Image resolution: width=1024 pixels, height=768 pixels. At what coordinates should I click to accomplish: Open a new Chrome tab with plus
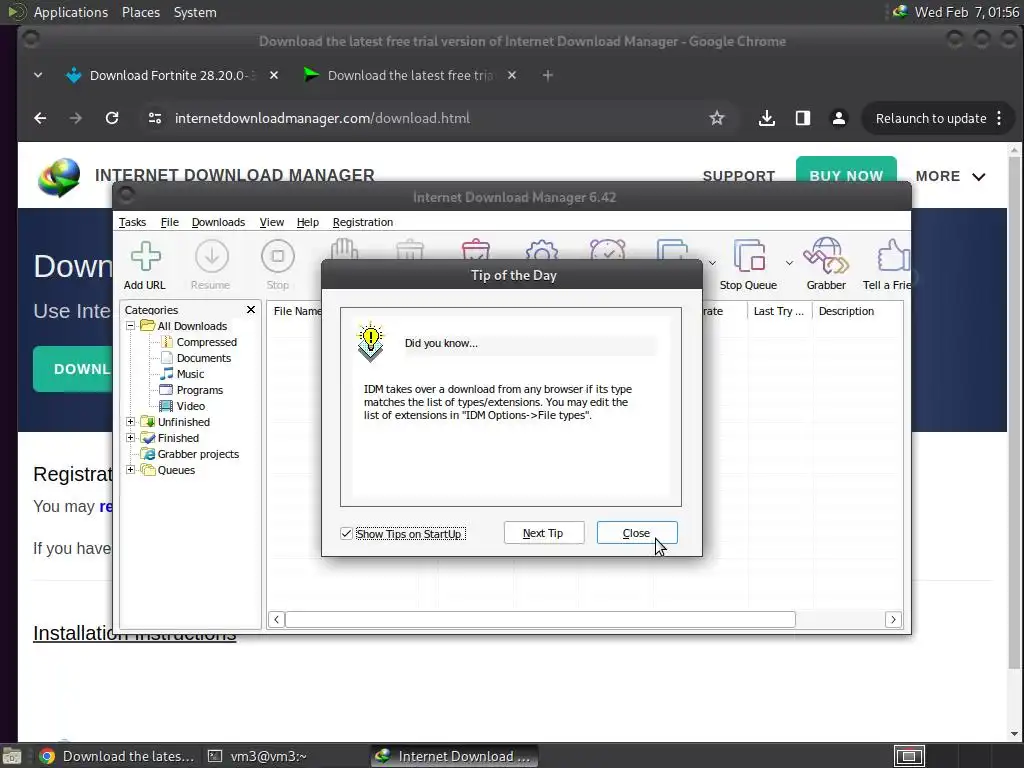(x=548, y=76)
